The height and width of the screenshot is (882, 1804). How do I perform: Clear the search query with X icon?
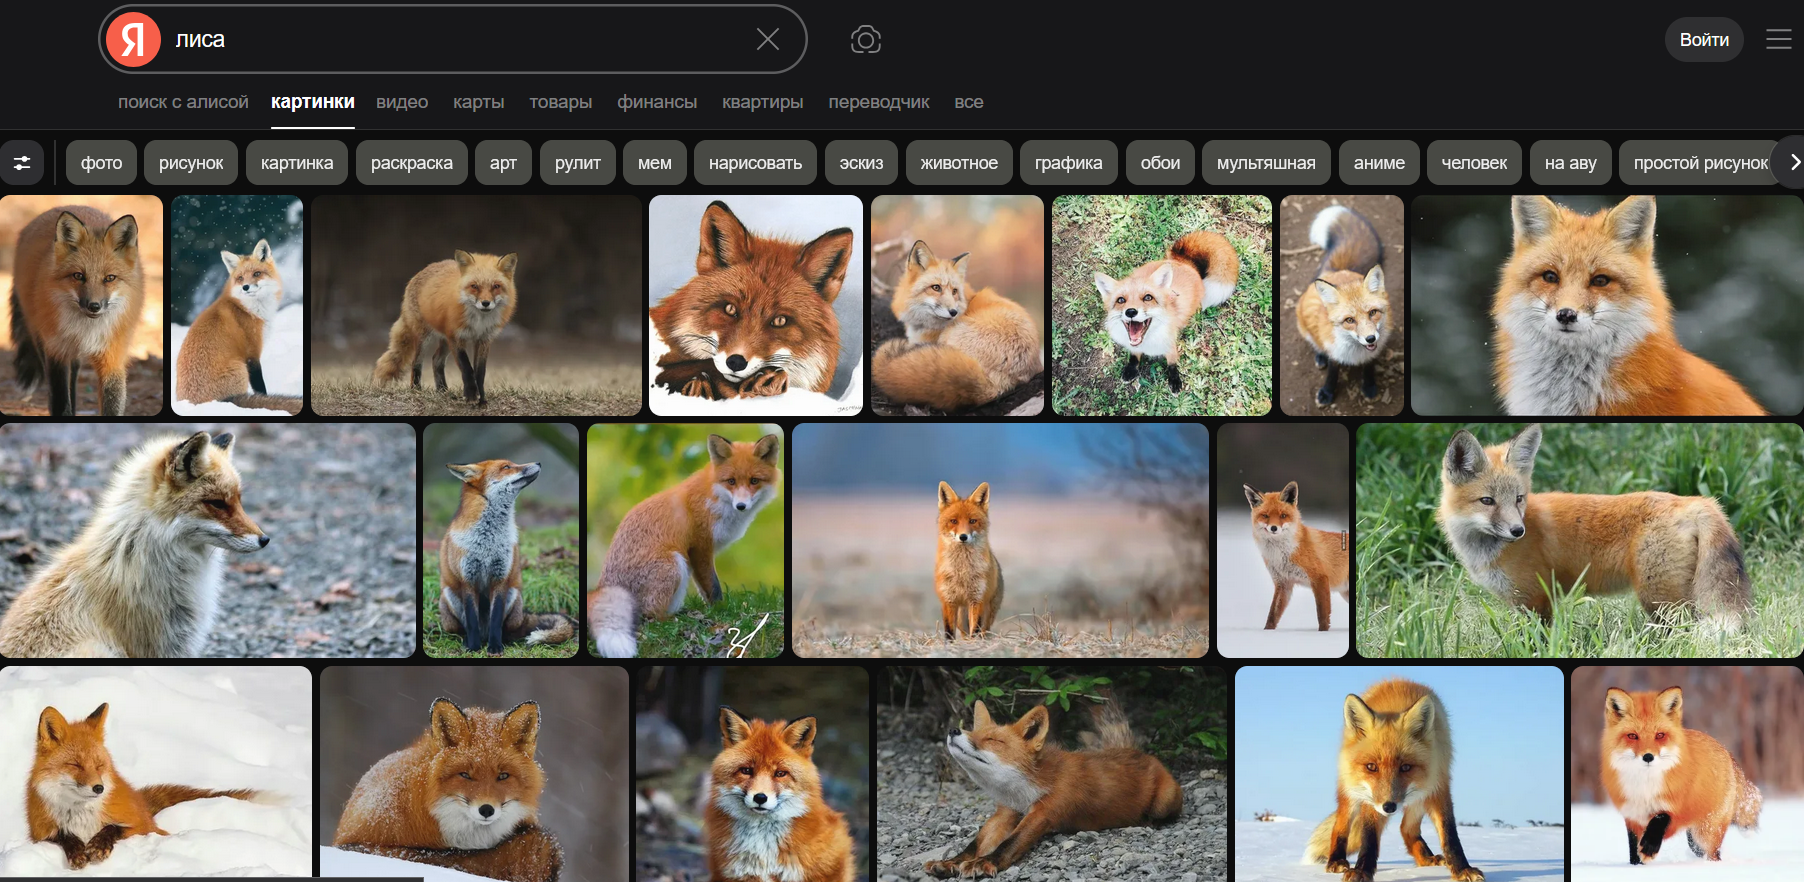point(768,39)
